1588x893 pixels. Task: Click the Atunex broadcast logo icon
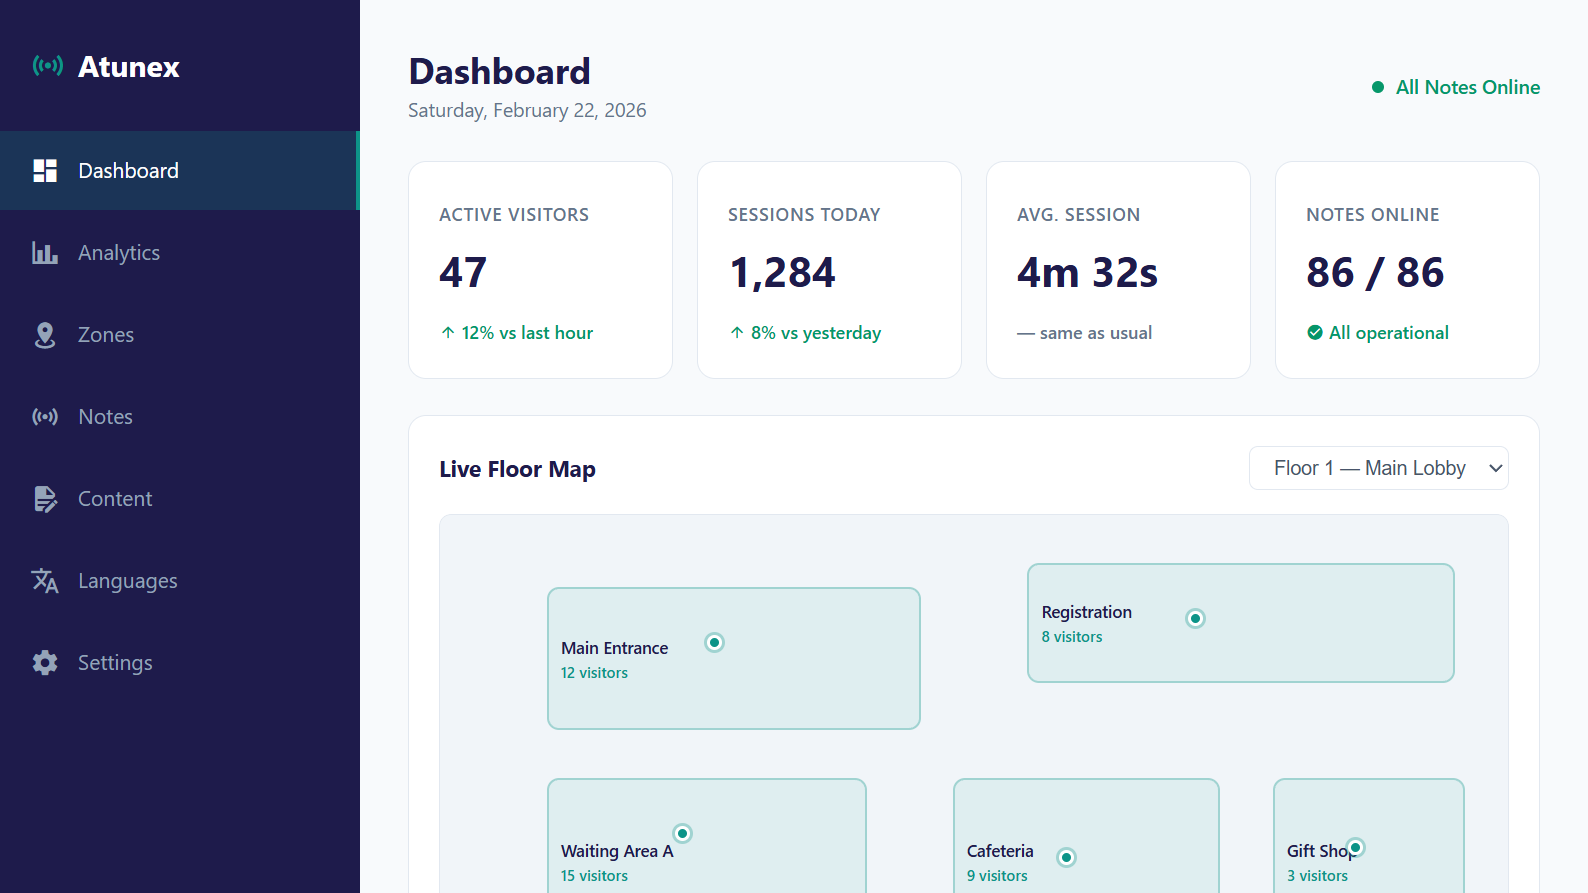coord(47,66)
